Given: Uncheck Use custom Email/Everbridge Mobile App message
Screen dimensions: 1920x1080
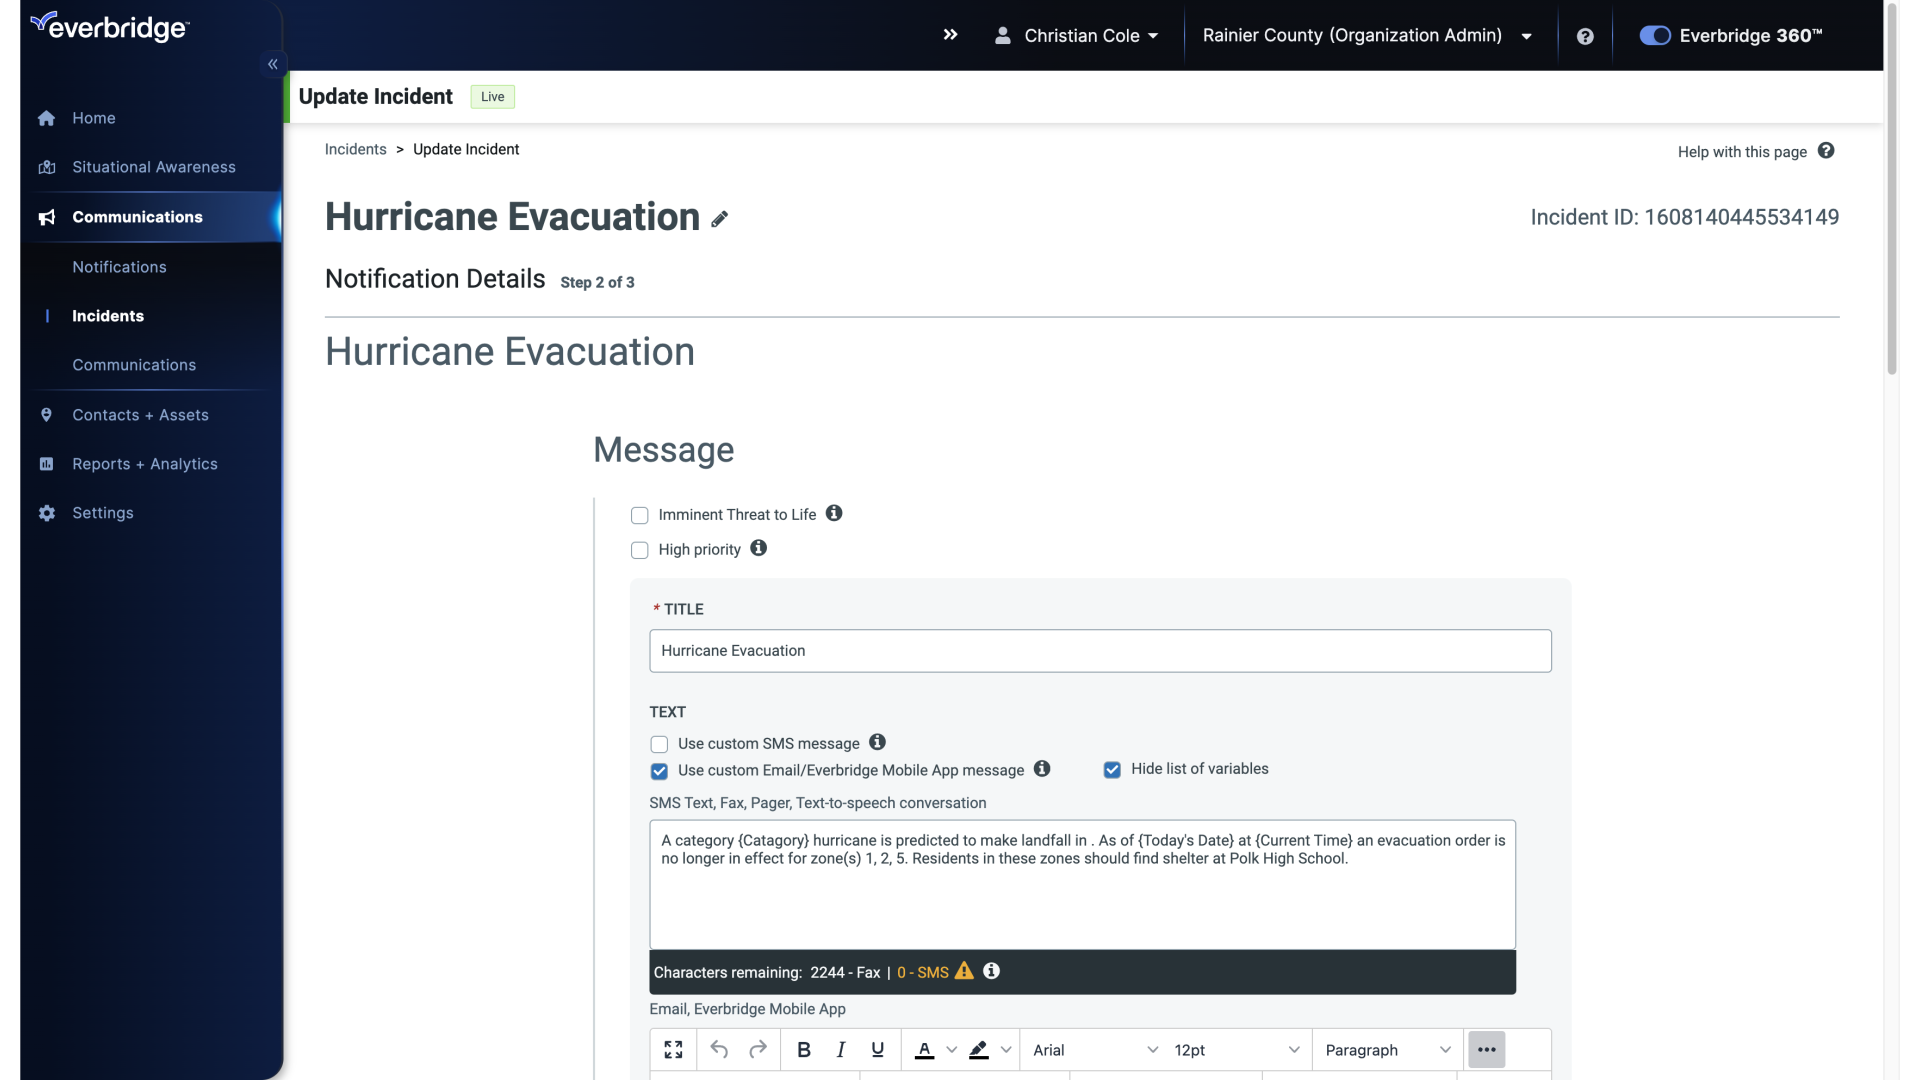Looking at the screenshot, I should [x=659, y=771].
